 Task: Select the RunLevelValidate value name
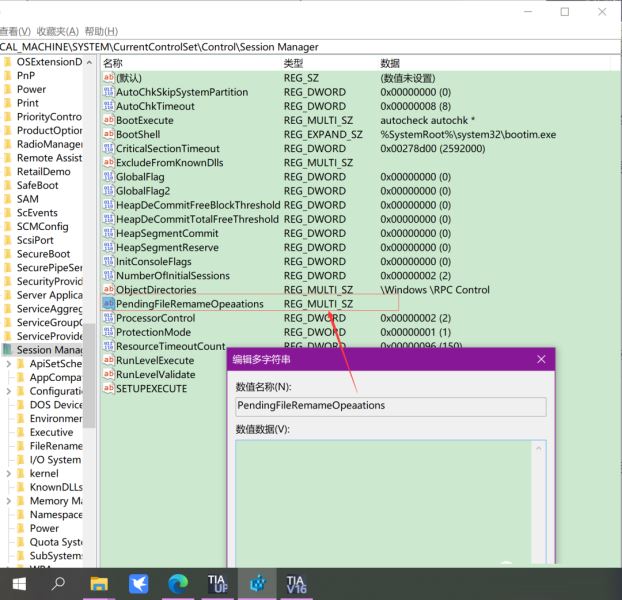tap(156, 374)
